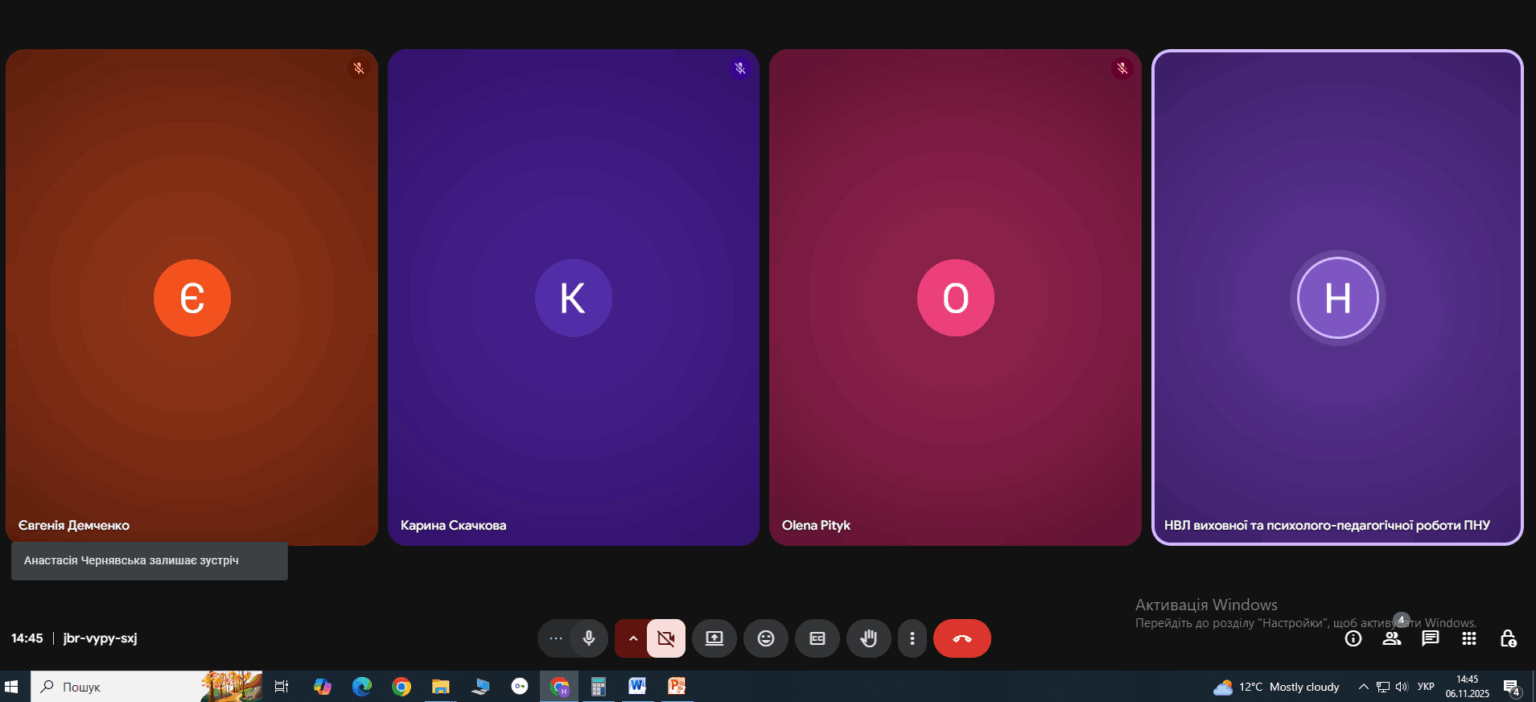Turn on the camera

coord(666,638)
